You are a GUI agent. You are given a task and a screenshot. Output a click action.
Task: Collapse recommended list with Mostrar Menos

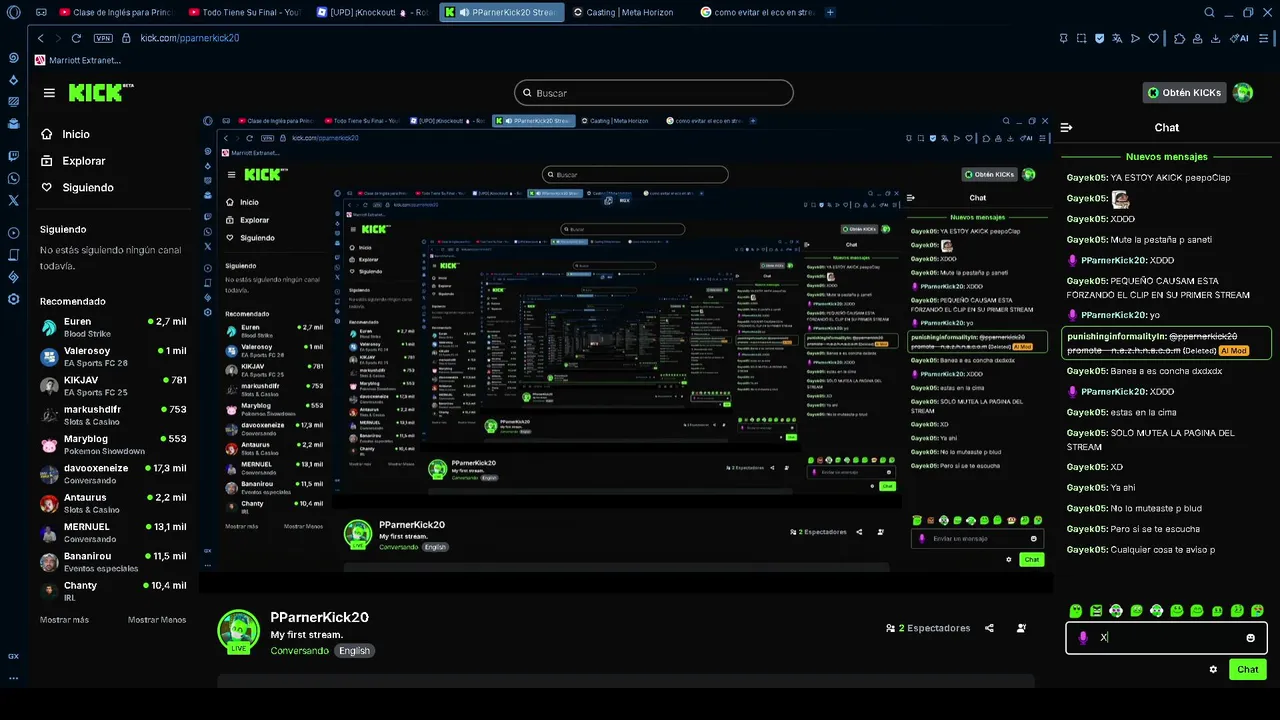tap(157, 620)
